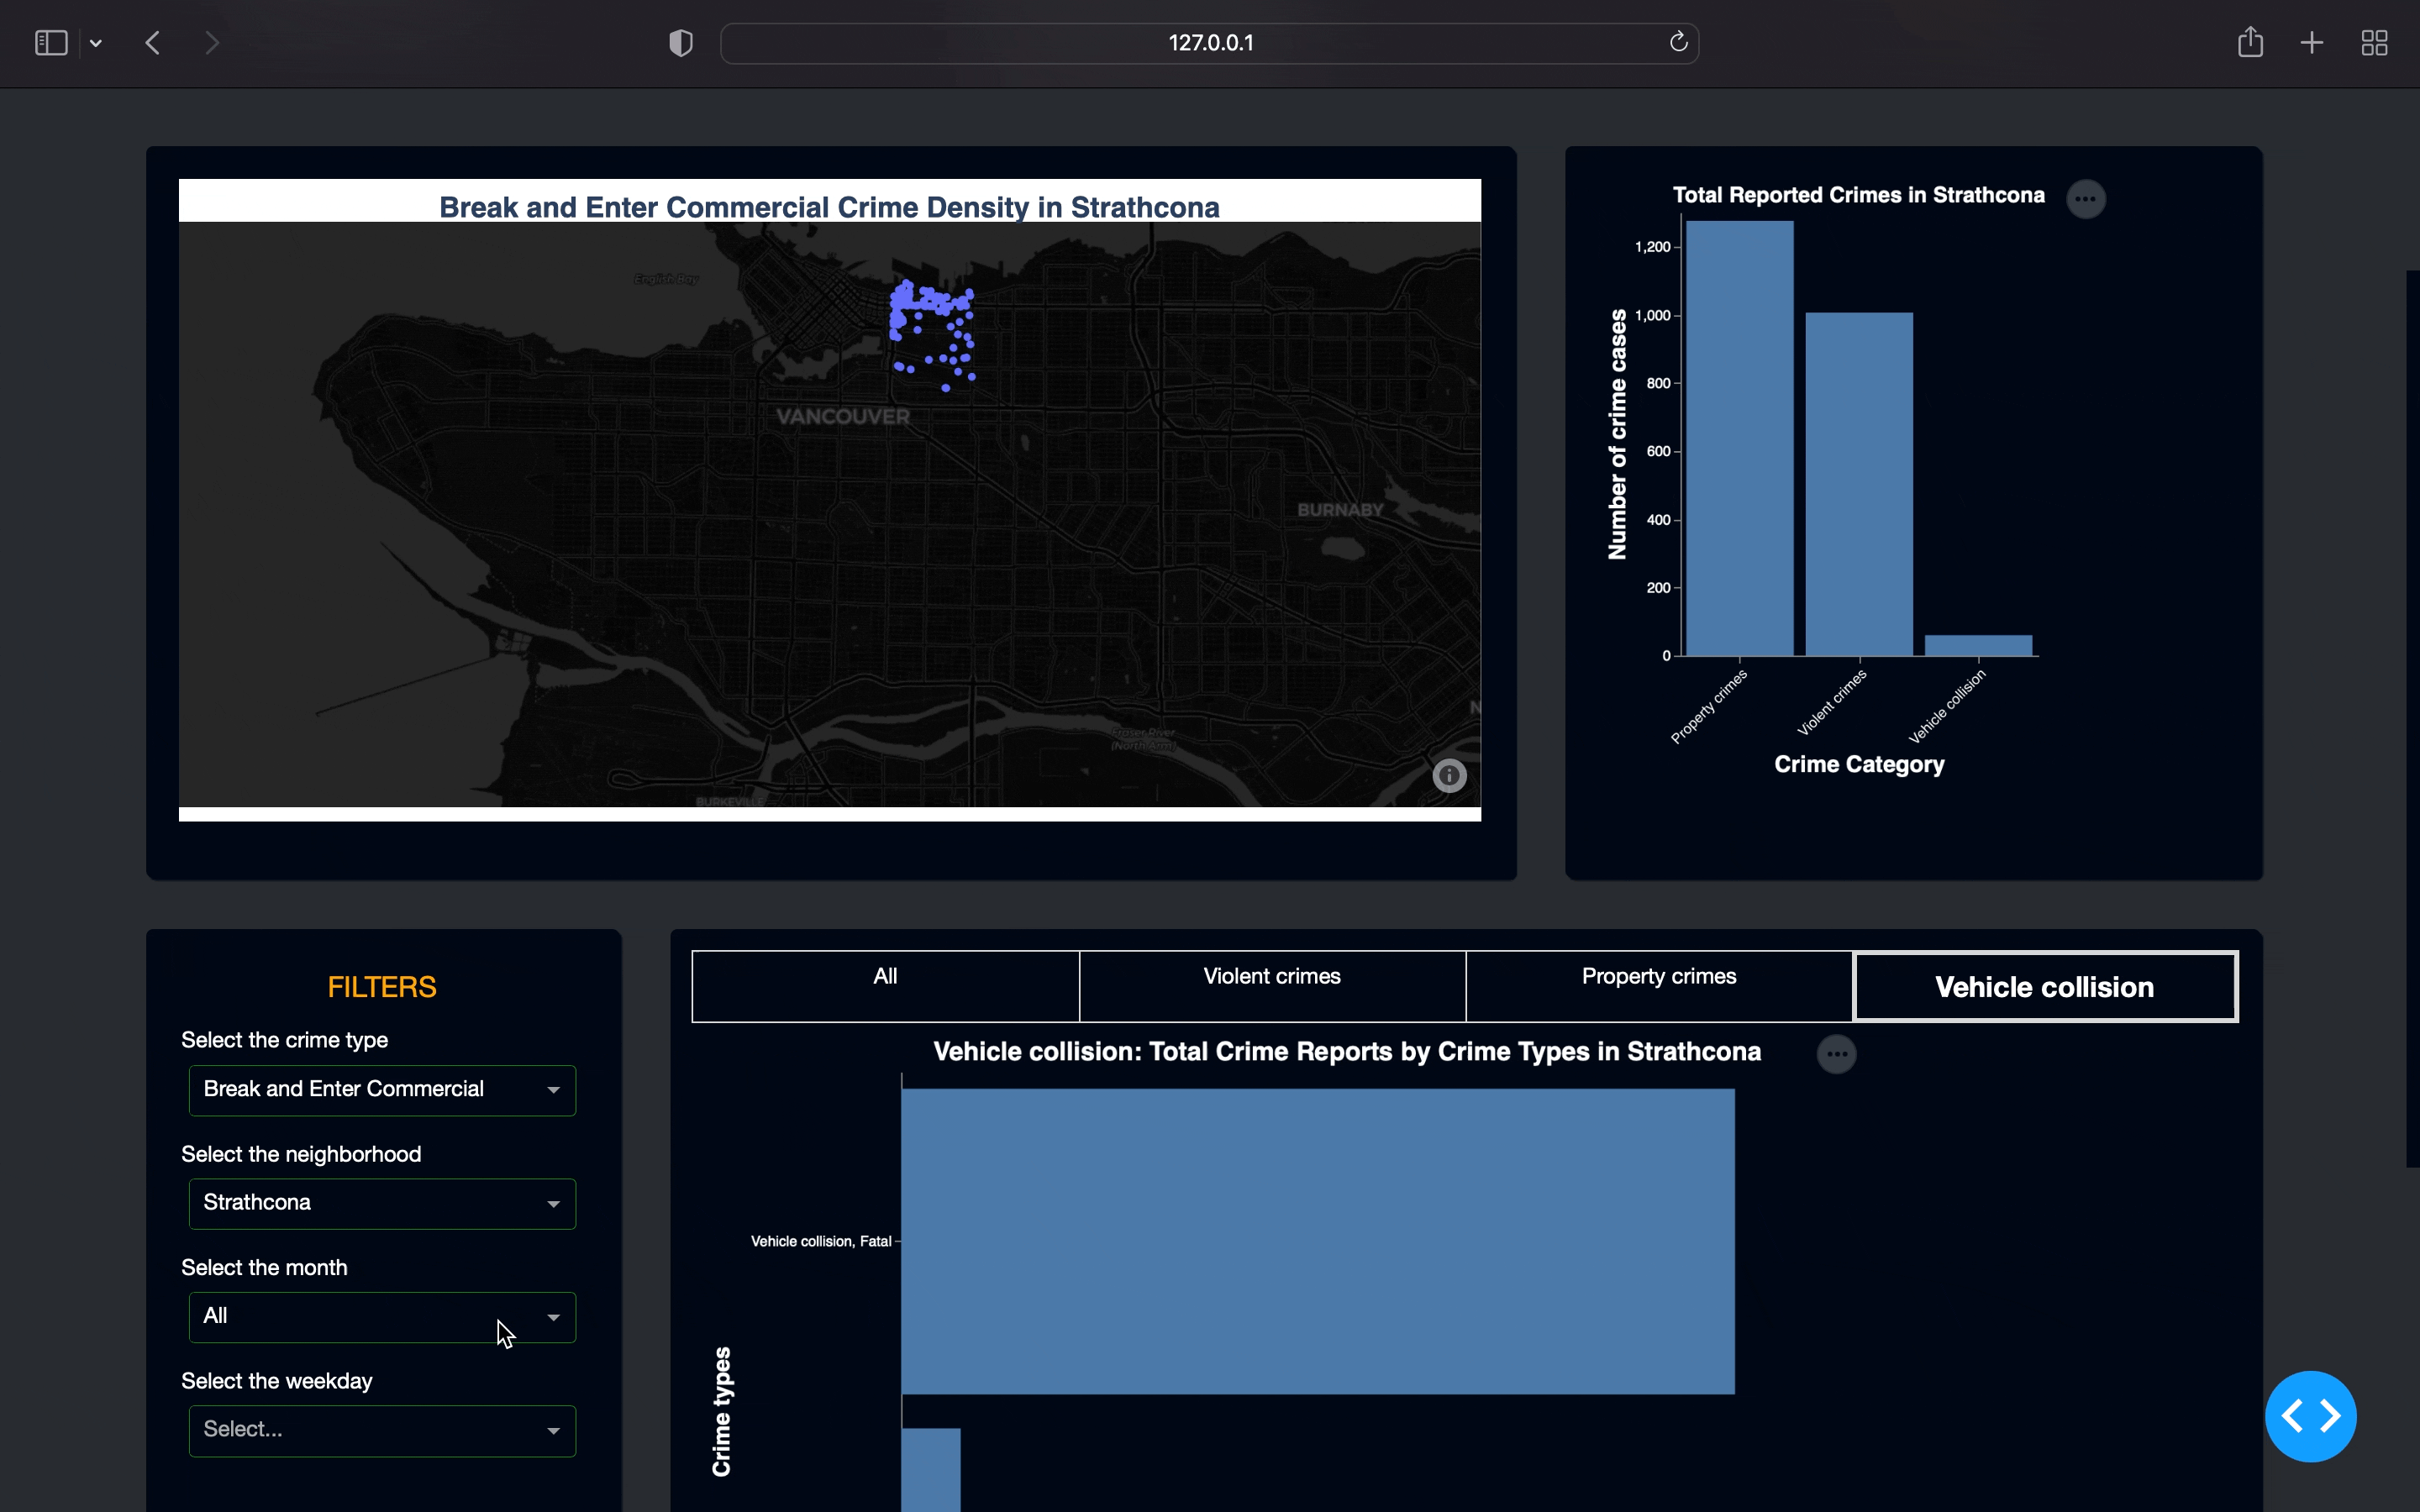
Task: Click the browser sidebar toggle icon
Action: coord(50,42)
